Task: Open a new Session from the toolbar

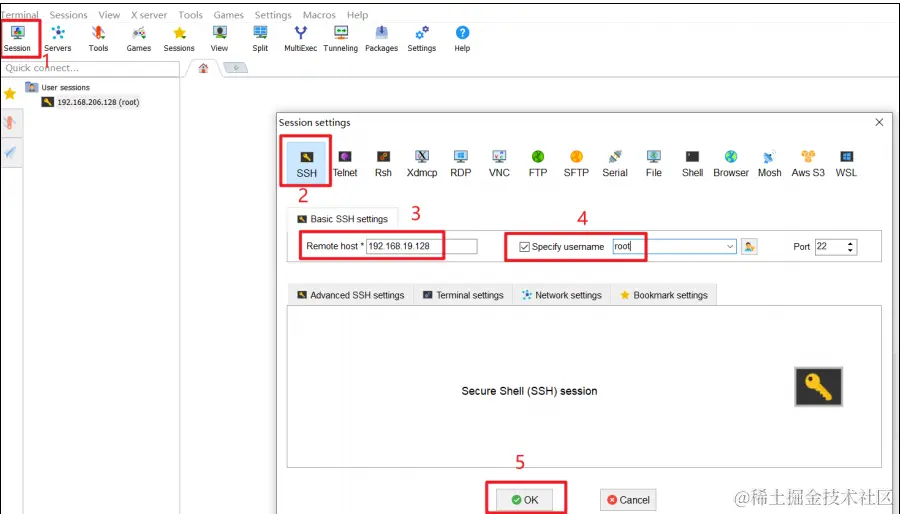Action: tap(17, 39)
